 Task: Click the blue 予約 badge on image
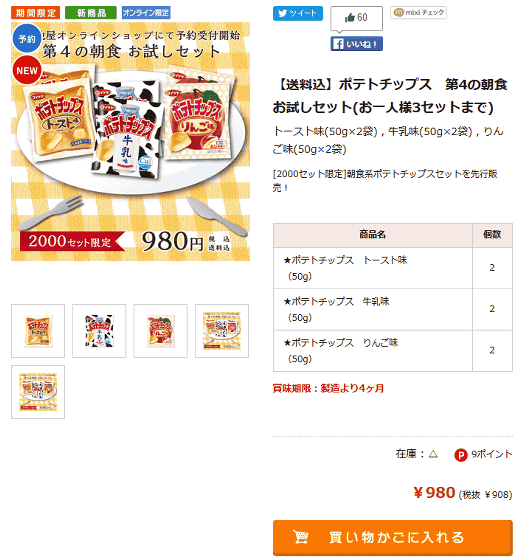27,39
